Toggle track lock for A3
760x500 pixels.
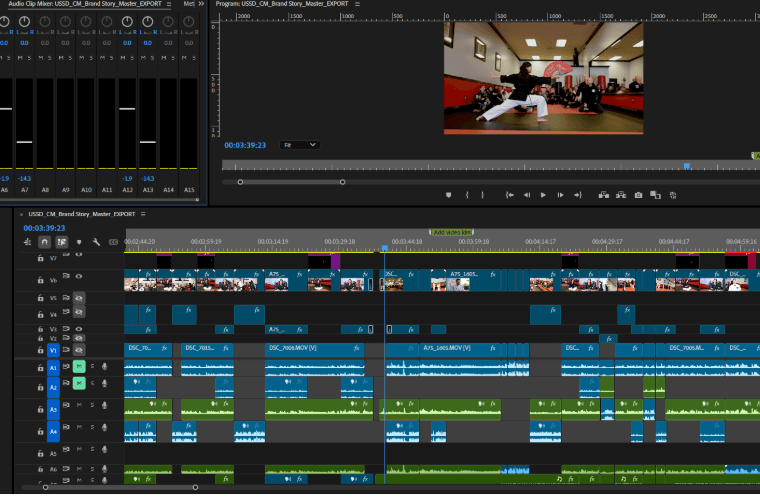click(41, 409)
